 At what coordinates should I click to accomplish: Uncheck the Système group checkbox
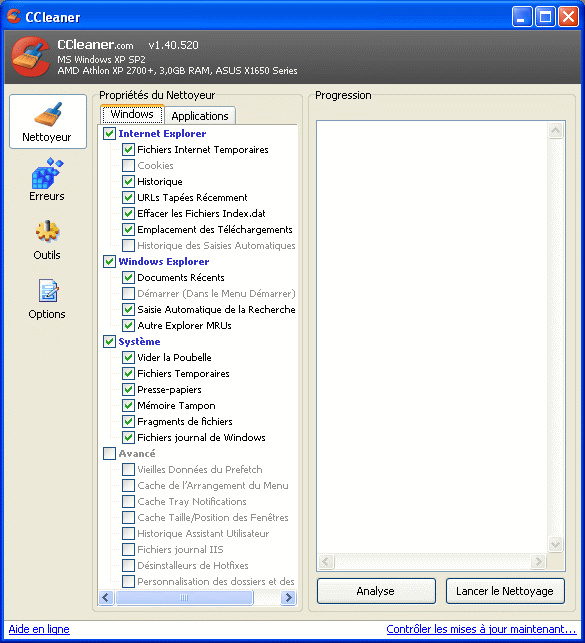click(109, 342)
